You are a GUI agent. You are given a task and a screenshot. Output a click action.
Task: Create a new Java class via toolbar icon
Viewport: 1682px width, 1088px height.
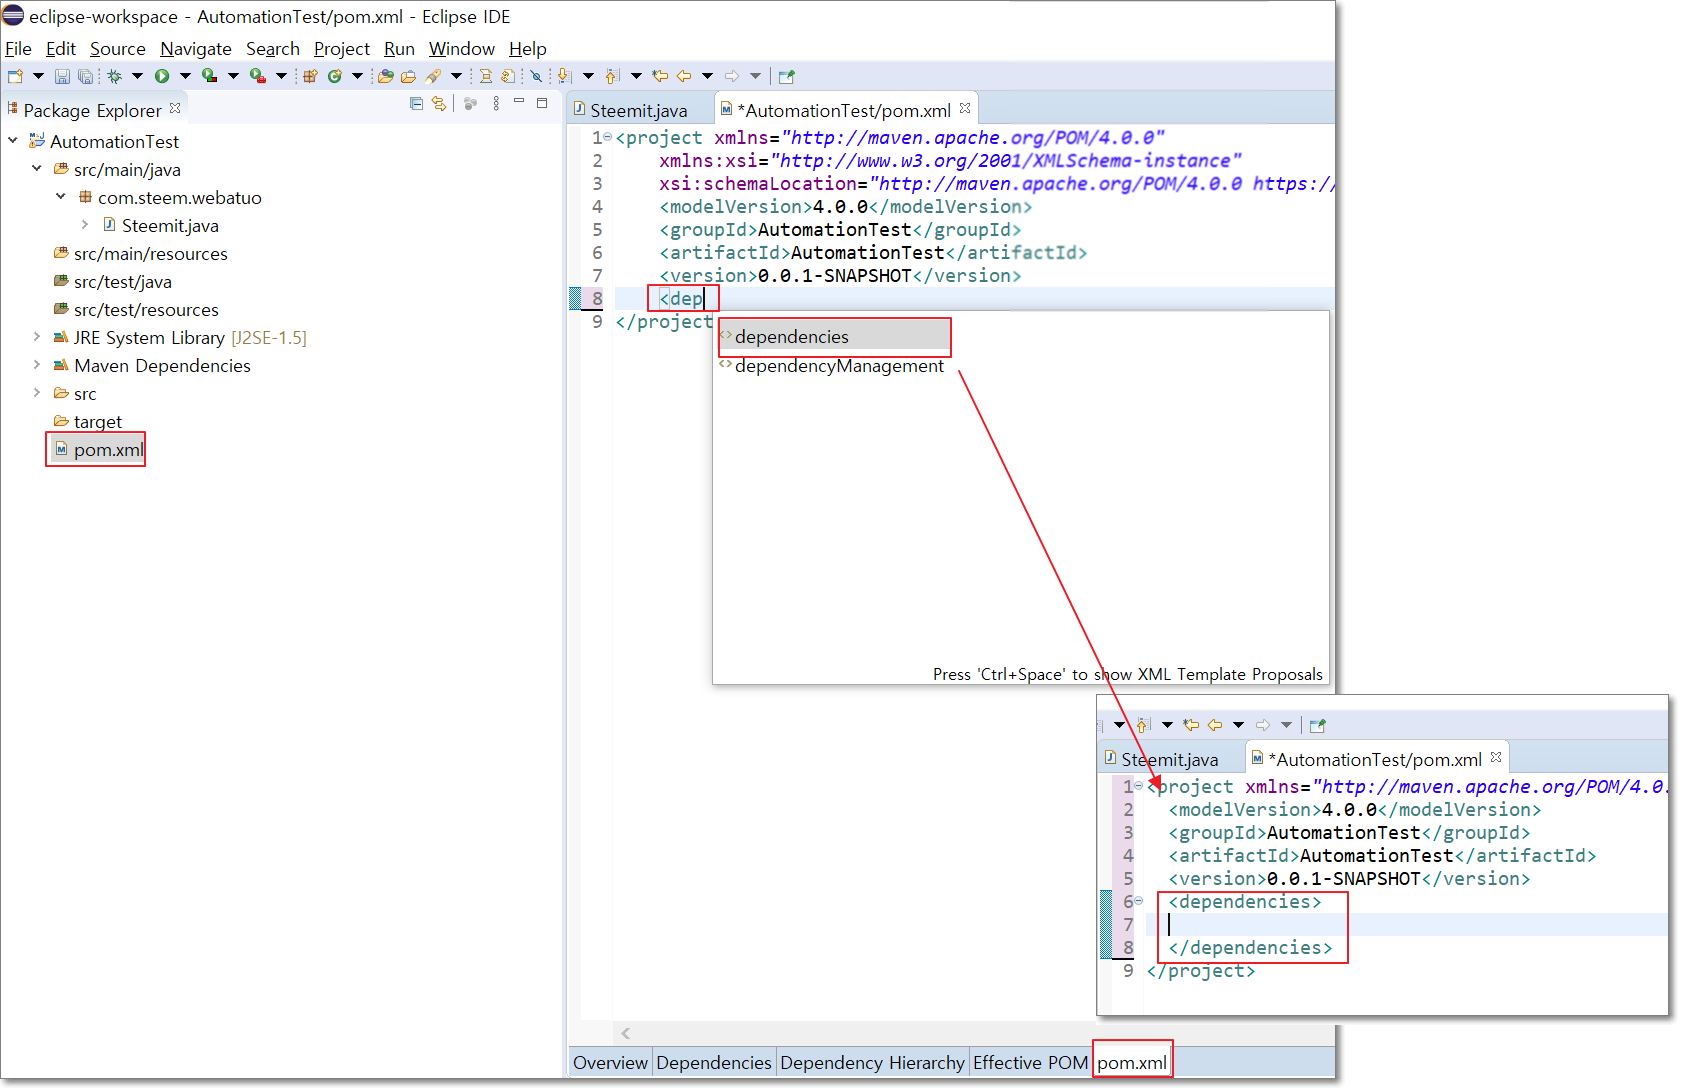pyautogui.click(x=335, y=76)
